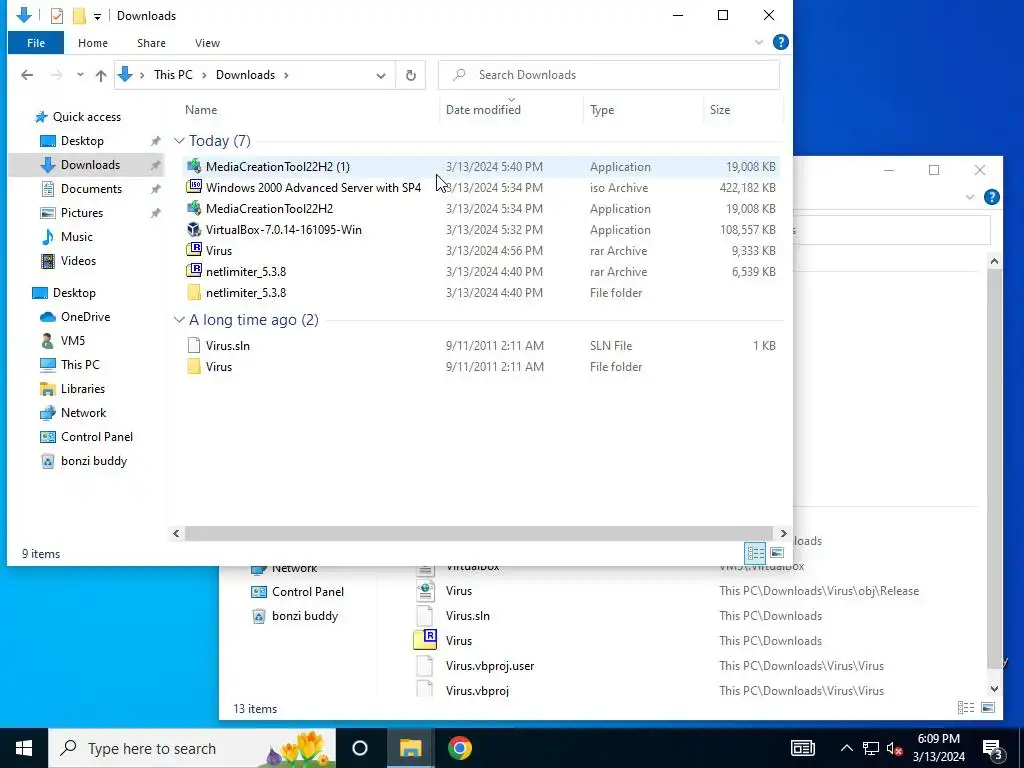The width and height of the screenshot is (1024, 768).
Task: Open the Share ribbon tab
Action: point(151,43)
